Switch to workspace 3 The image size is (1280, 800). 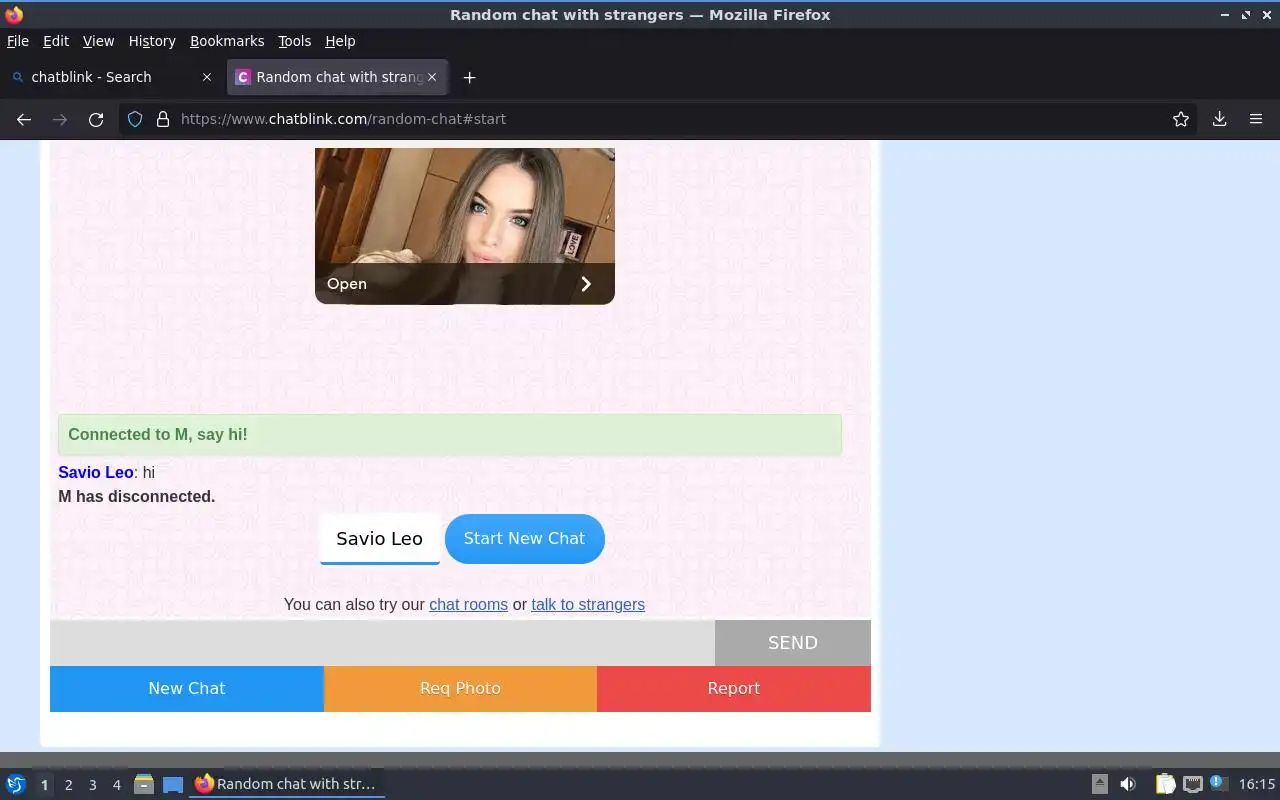tap(93, 785)
